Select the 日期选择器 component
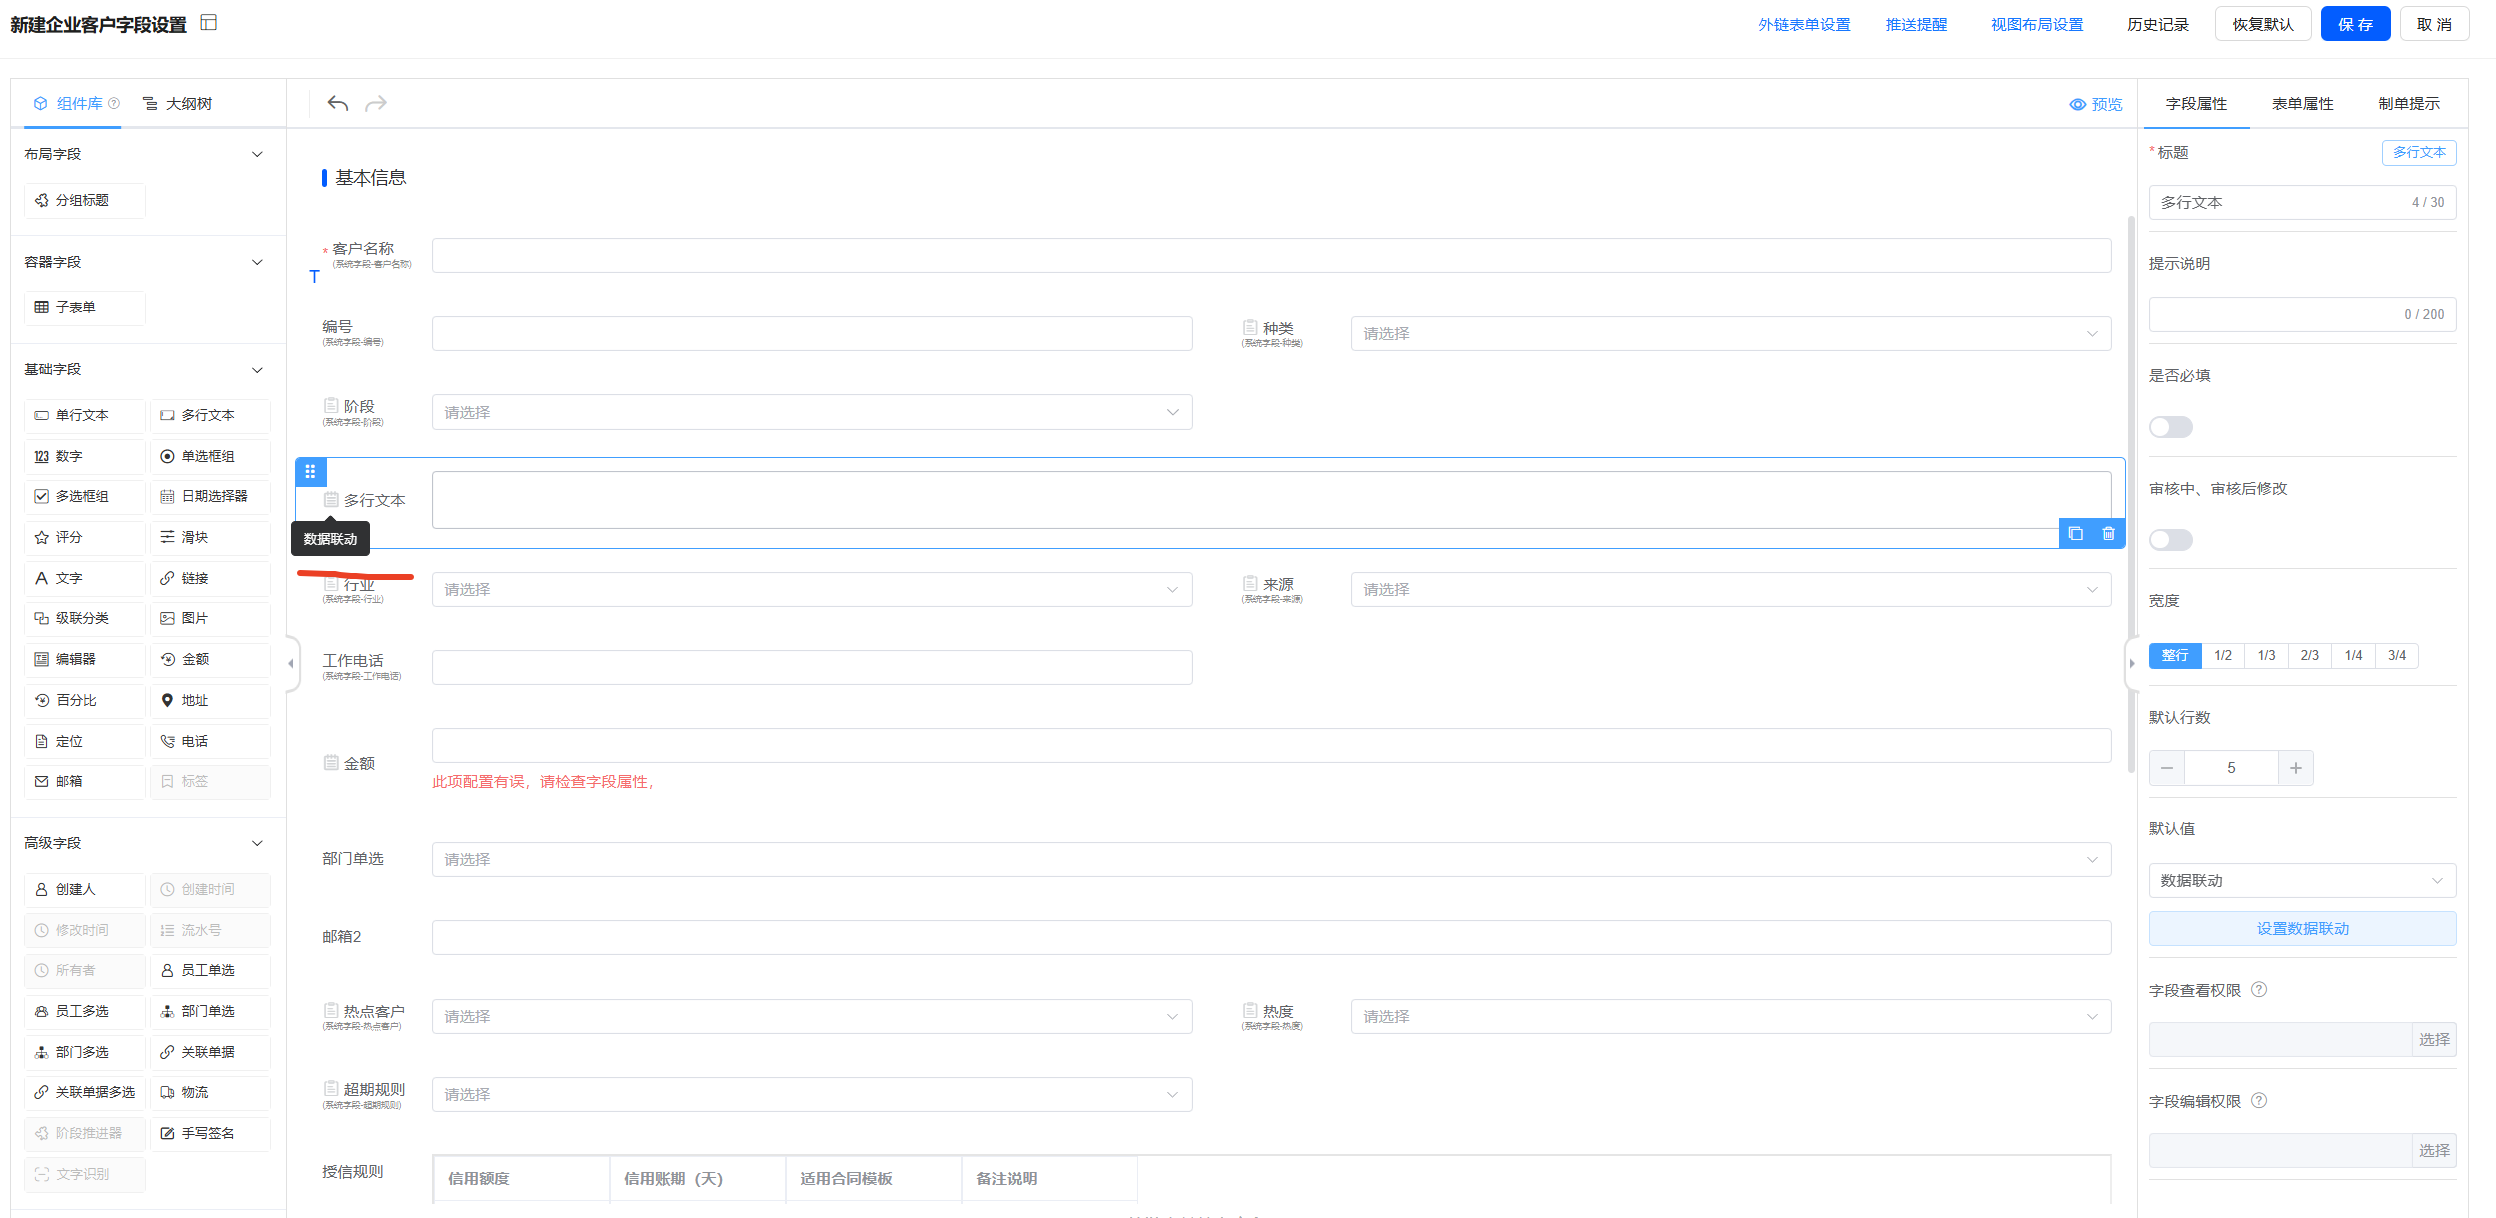Image resolution: width=2496 pixels, height=1218 pixels. 211,496
